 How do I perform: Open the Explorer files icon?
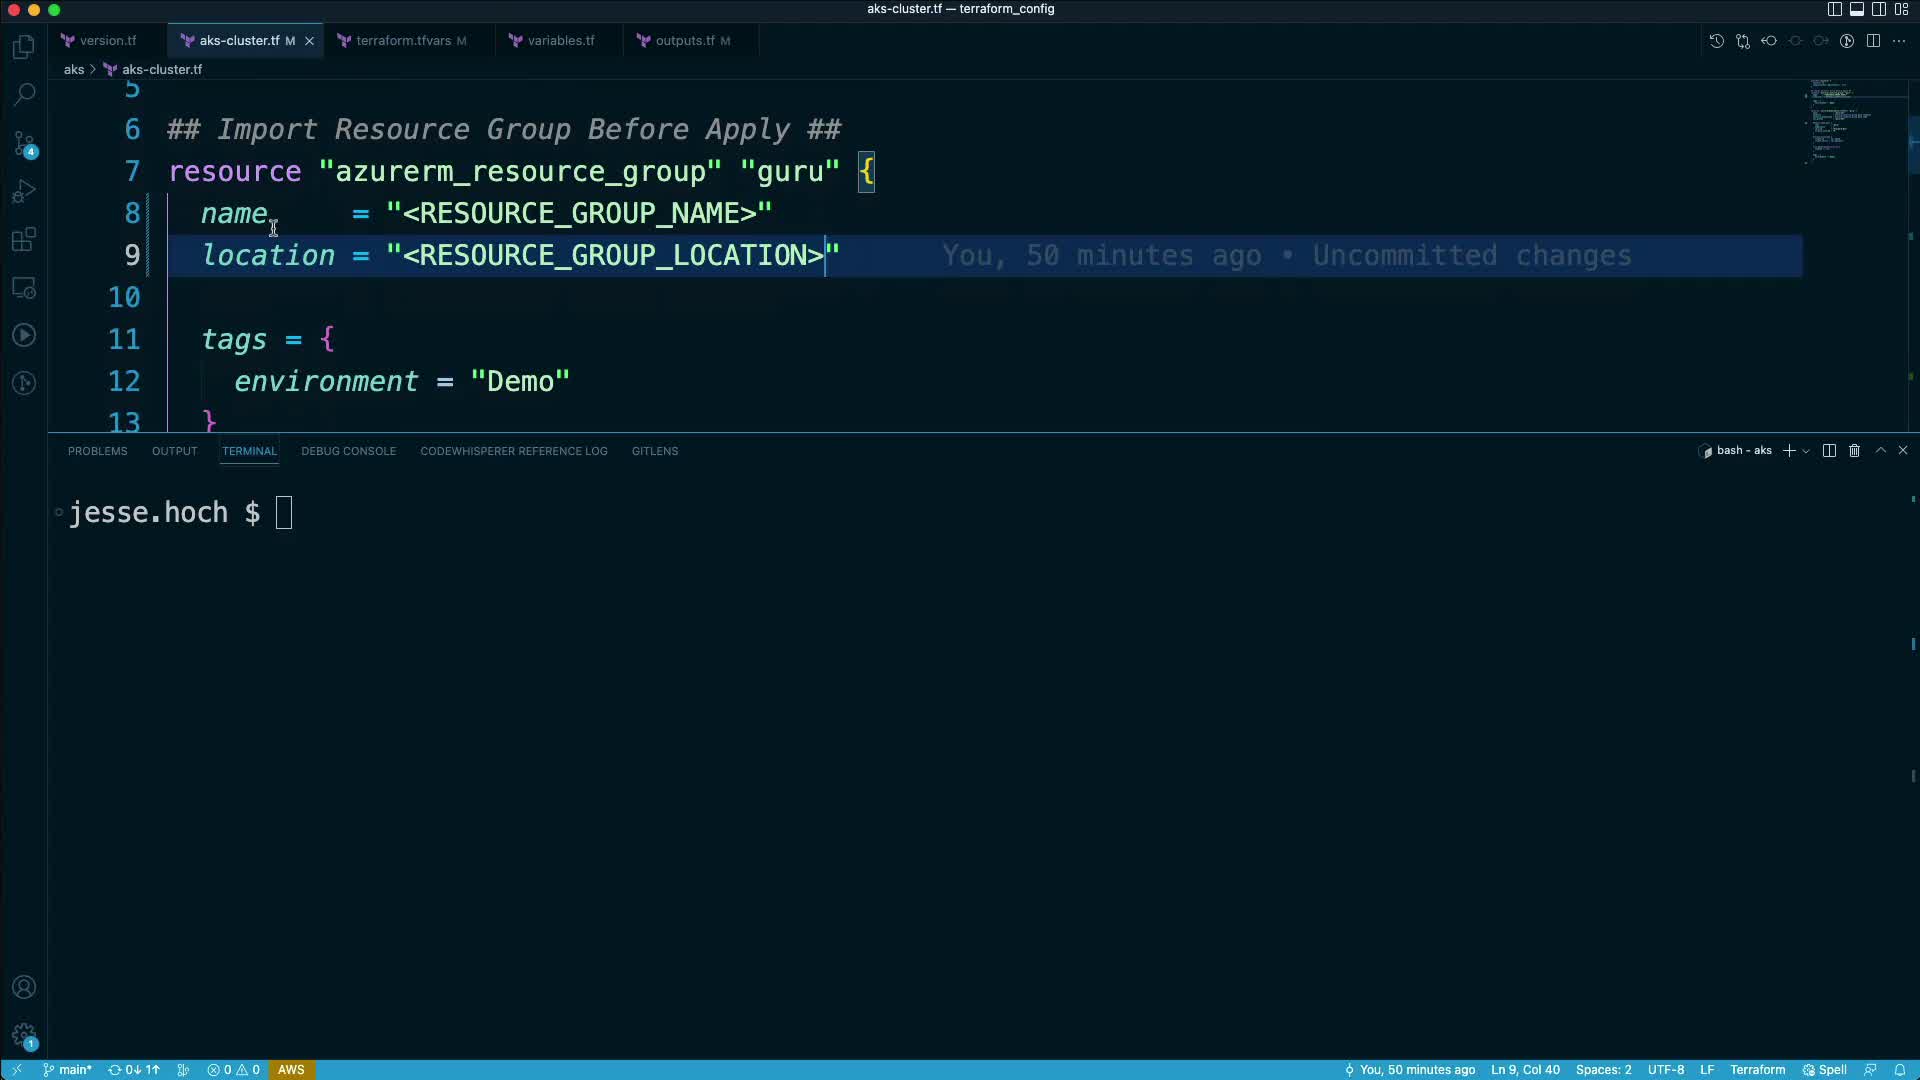pyautogui.click(x=24, y=47)
